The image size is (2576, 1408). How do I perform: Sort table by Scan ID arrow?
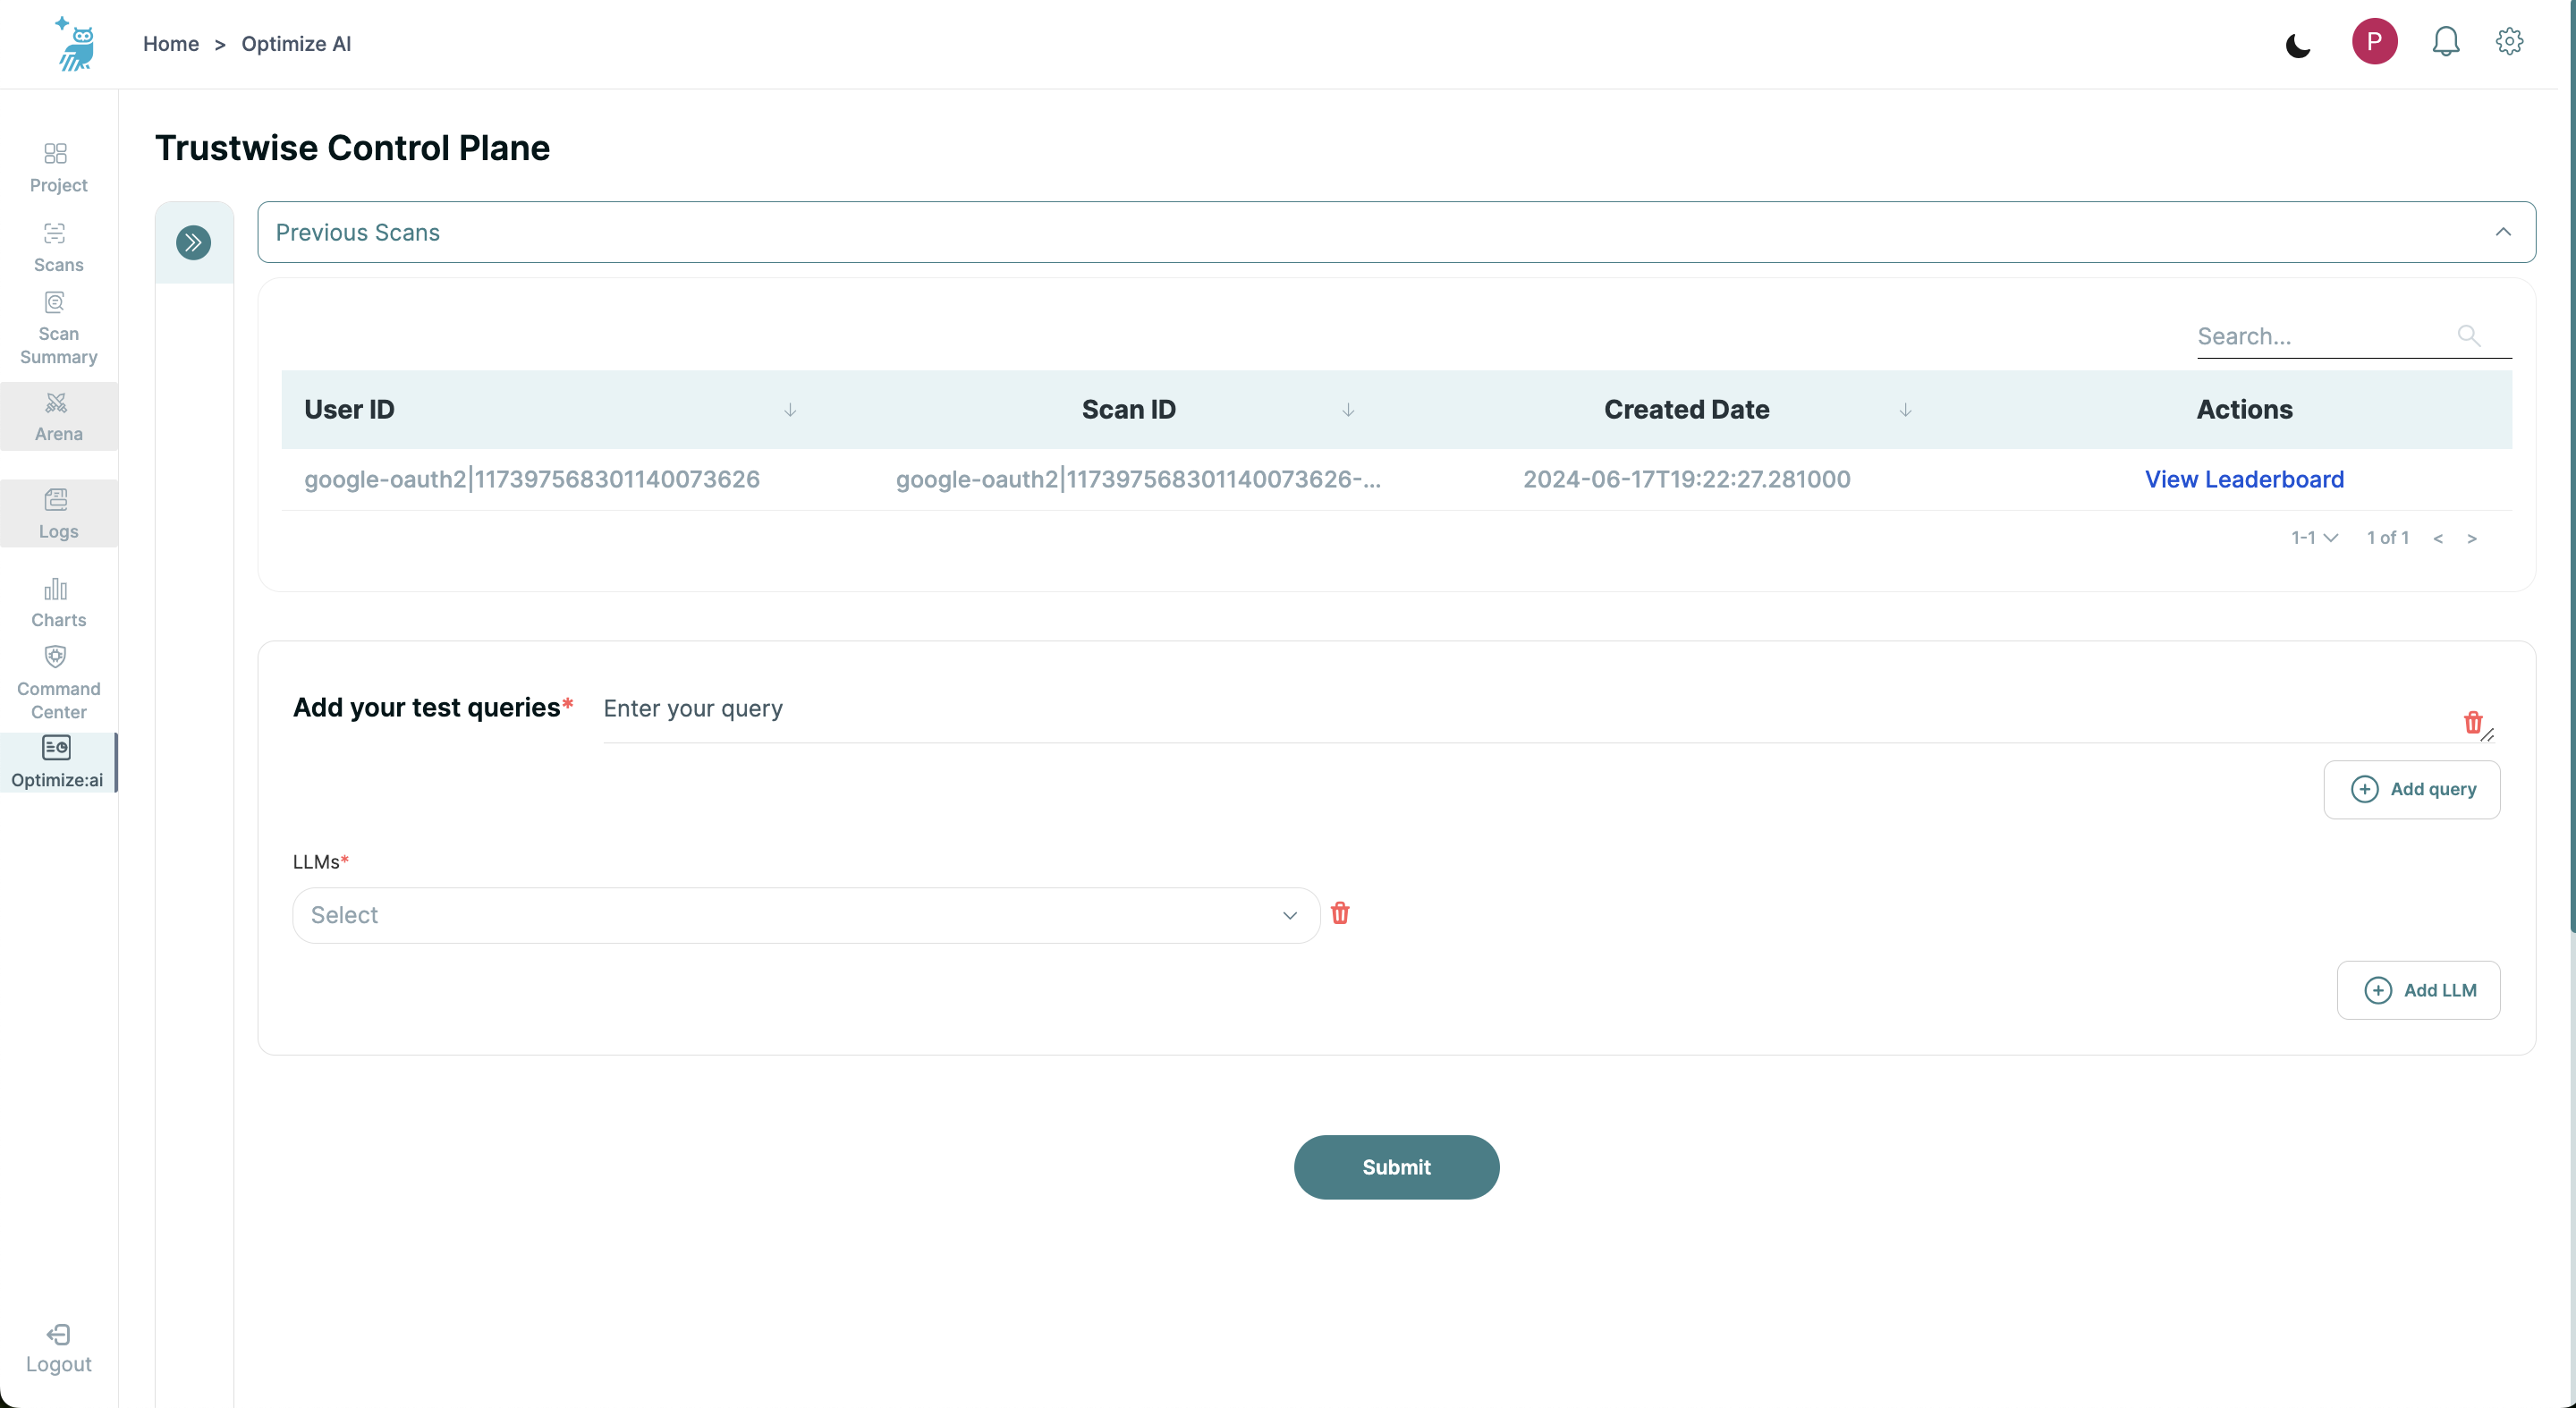pyautogui.click(x=1348, y=410)
